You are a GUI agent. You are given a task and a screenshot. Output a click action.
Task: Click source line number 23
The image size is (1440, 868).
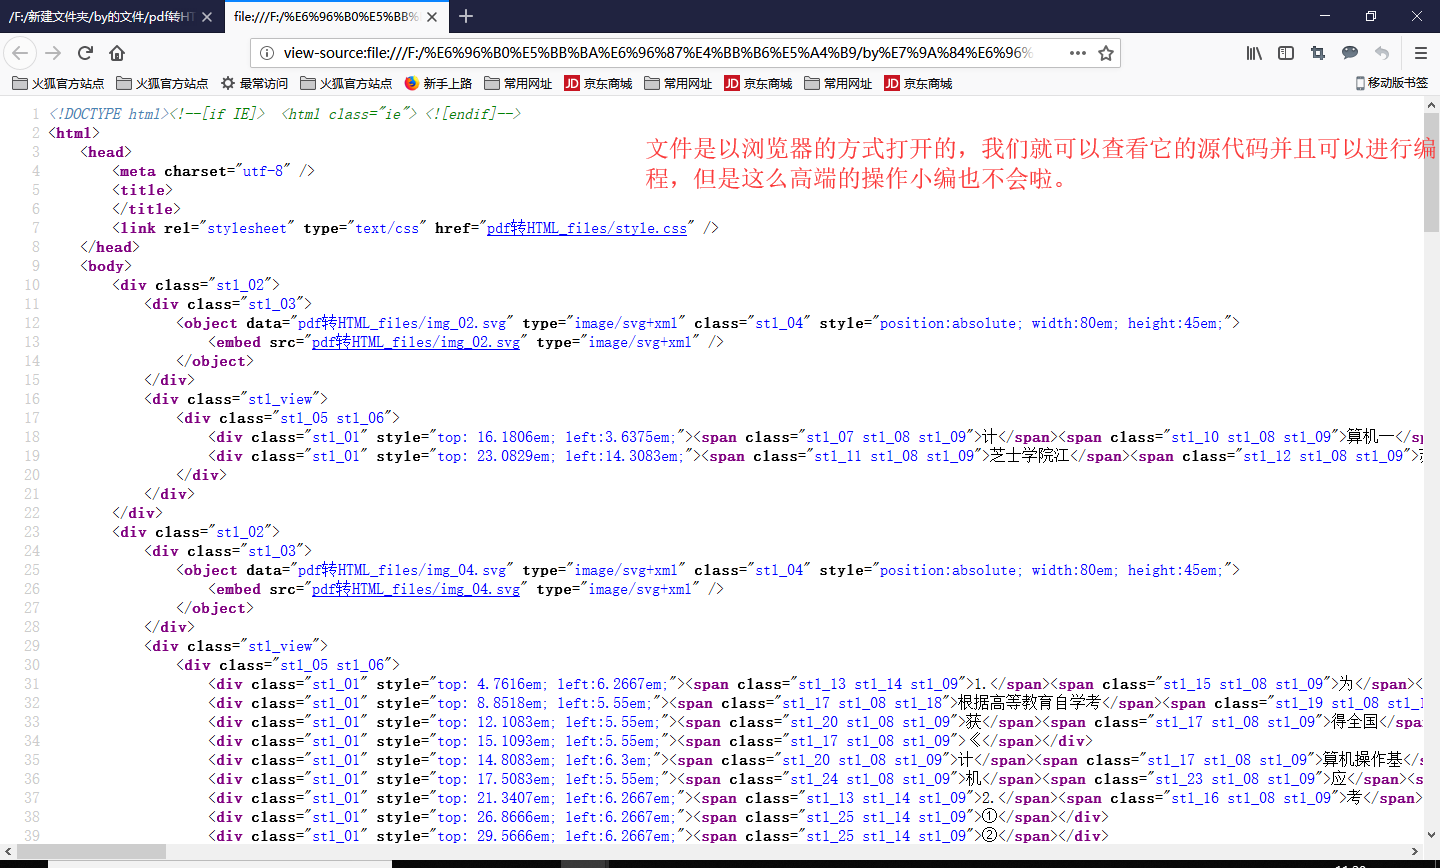point(32,532)
